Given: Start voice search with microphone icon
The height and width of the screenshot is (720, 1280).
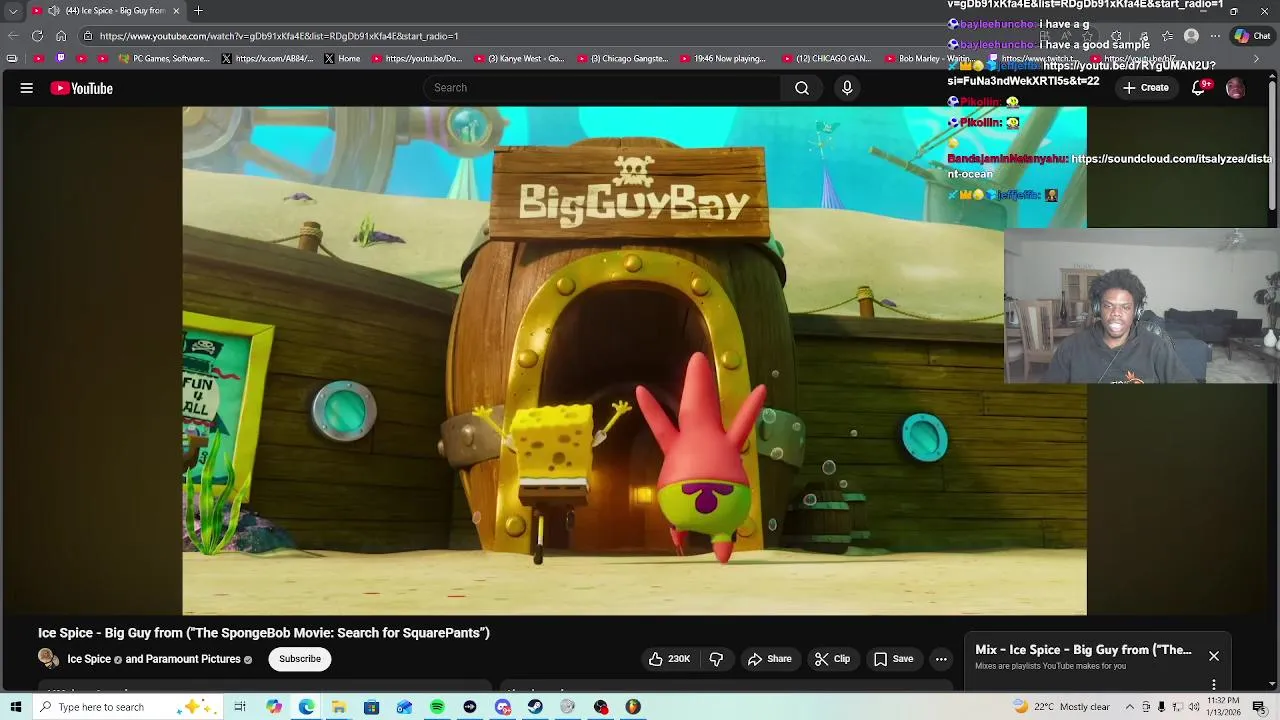Looking at the screenshot, I should pyautogui.click(x=847, y=88).
